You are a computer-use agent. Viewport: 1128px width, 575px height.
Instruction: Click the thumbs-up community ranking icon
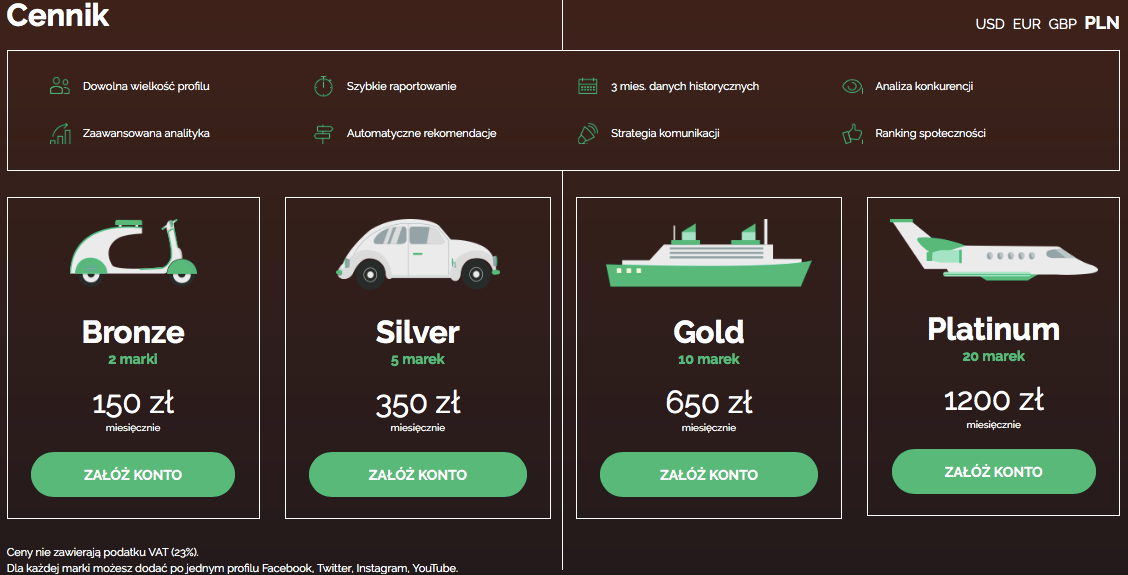click(x=852, y=133)
